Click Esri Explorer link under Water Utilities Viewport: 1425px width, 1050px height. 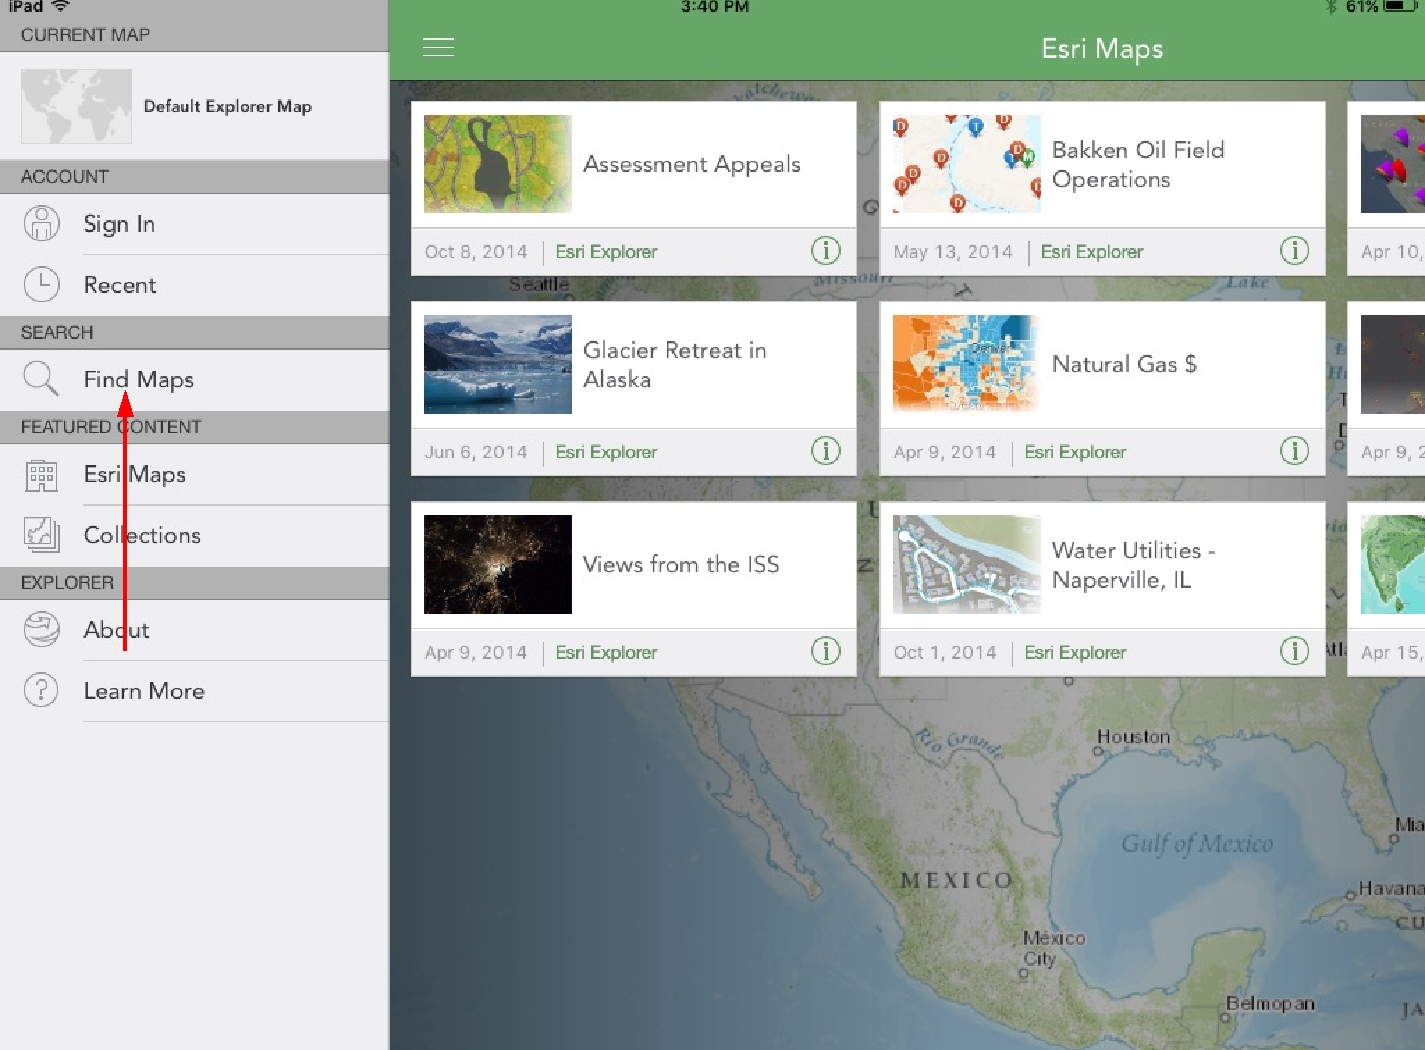[x=1075, y=652]
